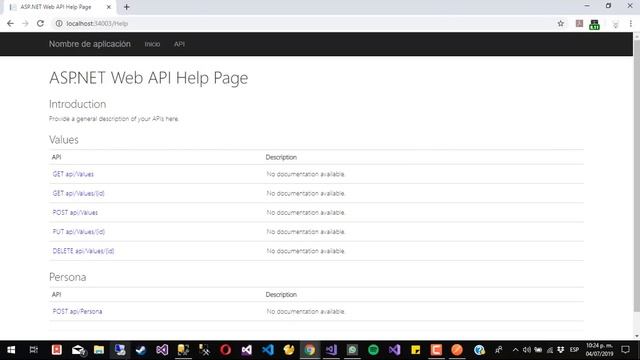Reload the Help page
This screenshot has height=360, width=640.
(40, 24)
